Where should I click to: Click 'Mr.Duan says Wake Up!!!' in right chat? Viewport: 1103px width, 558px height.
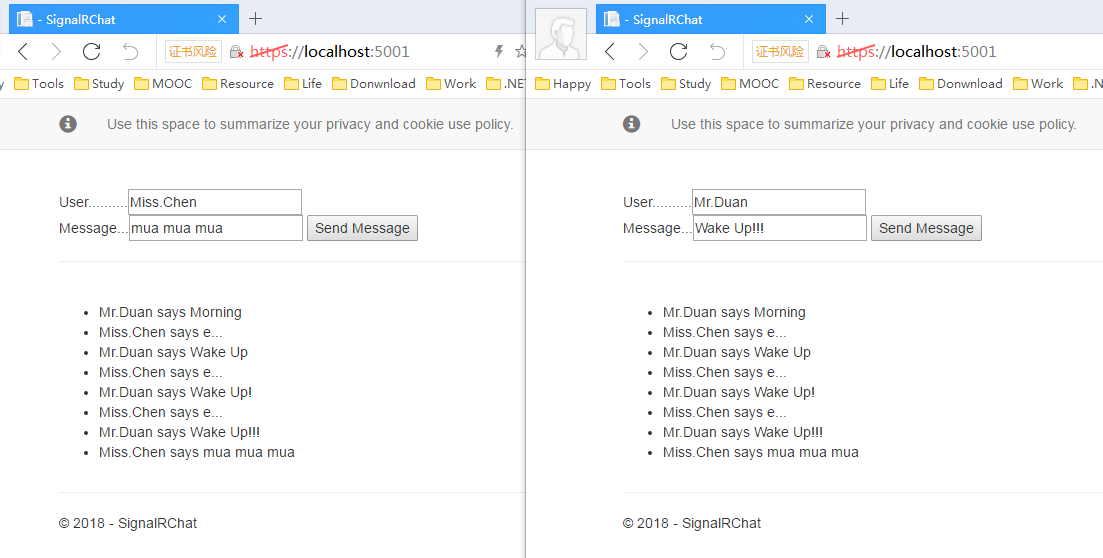tap(743, 432)
